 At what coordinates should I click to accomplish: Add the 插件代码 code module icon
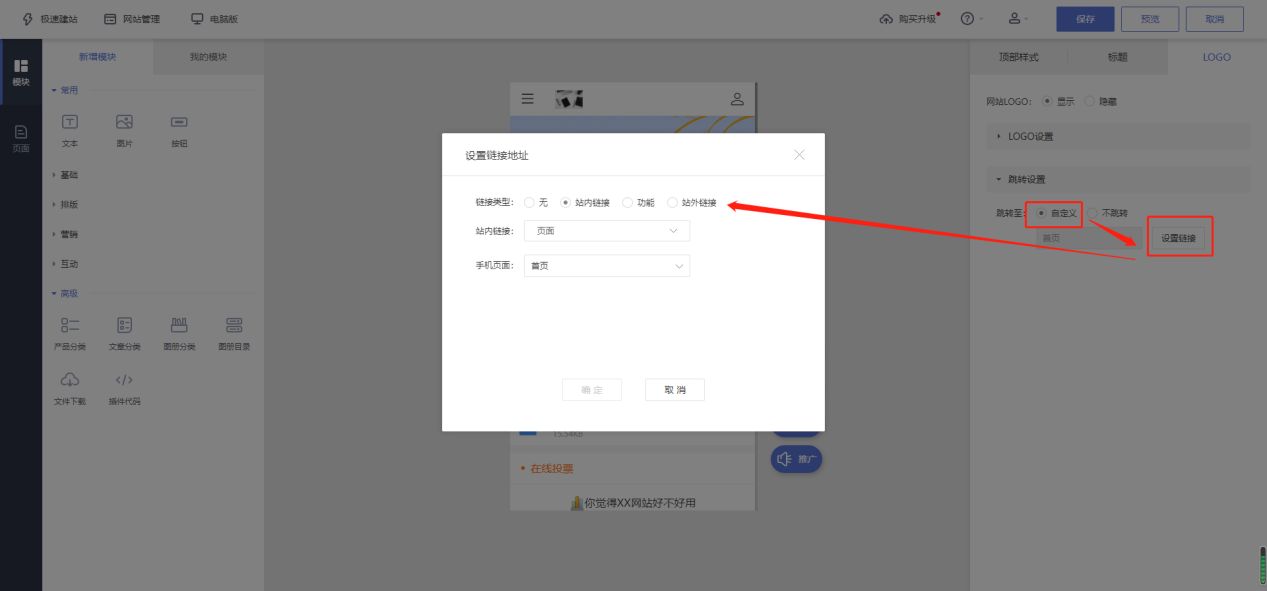(125, 379)
